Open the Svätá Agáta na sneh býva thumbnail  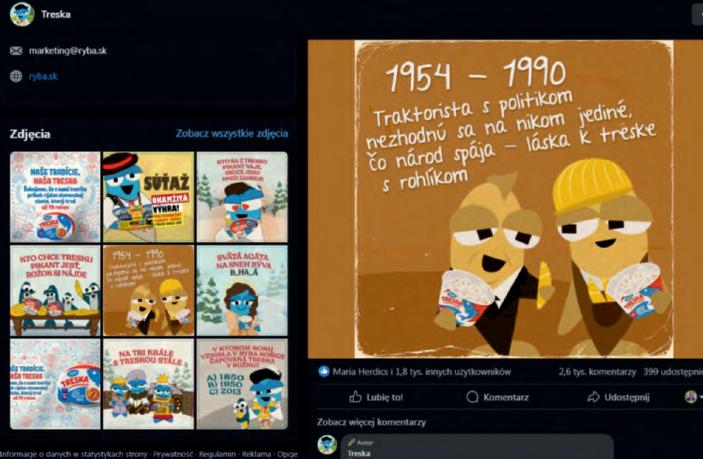pyautogui.click(x=242, y=290)
